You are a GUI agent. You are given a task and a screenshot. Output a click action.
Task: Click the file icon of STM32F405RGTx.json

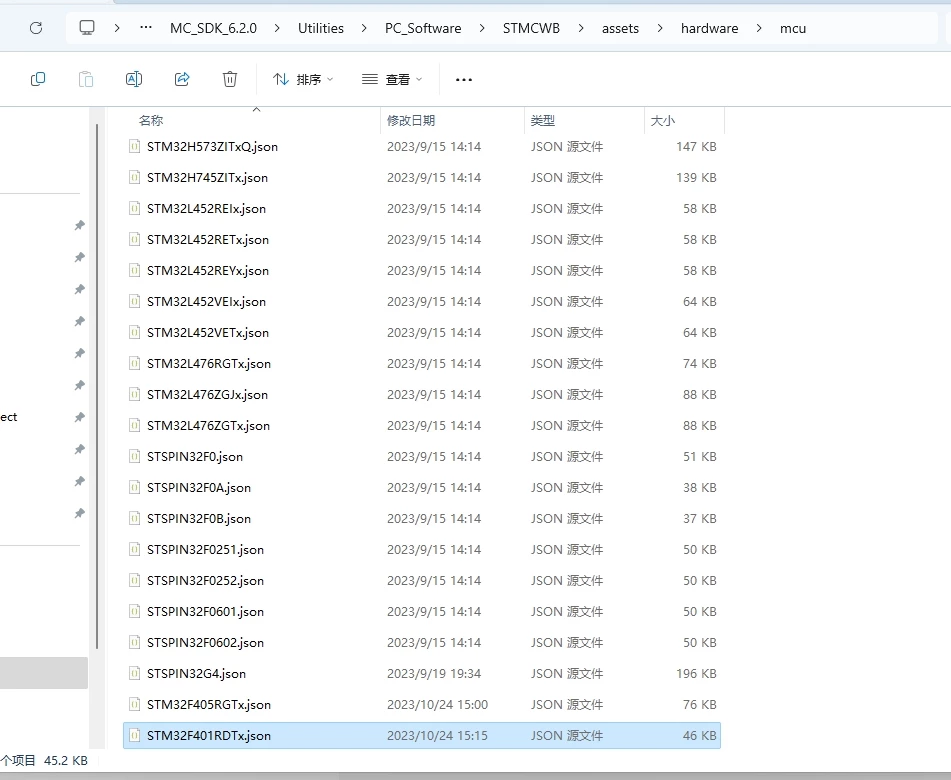135,704
